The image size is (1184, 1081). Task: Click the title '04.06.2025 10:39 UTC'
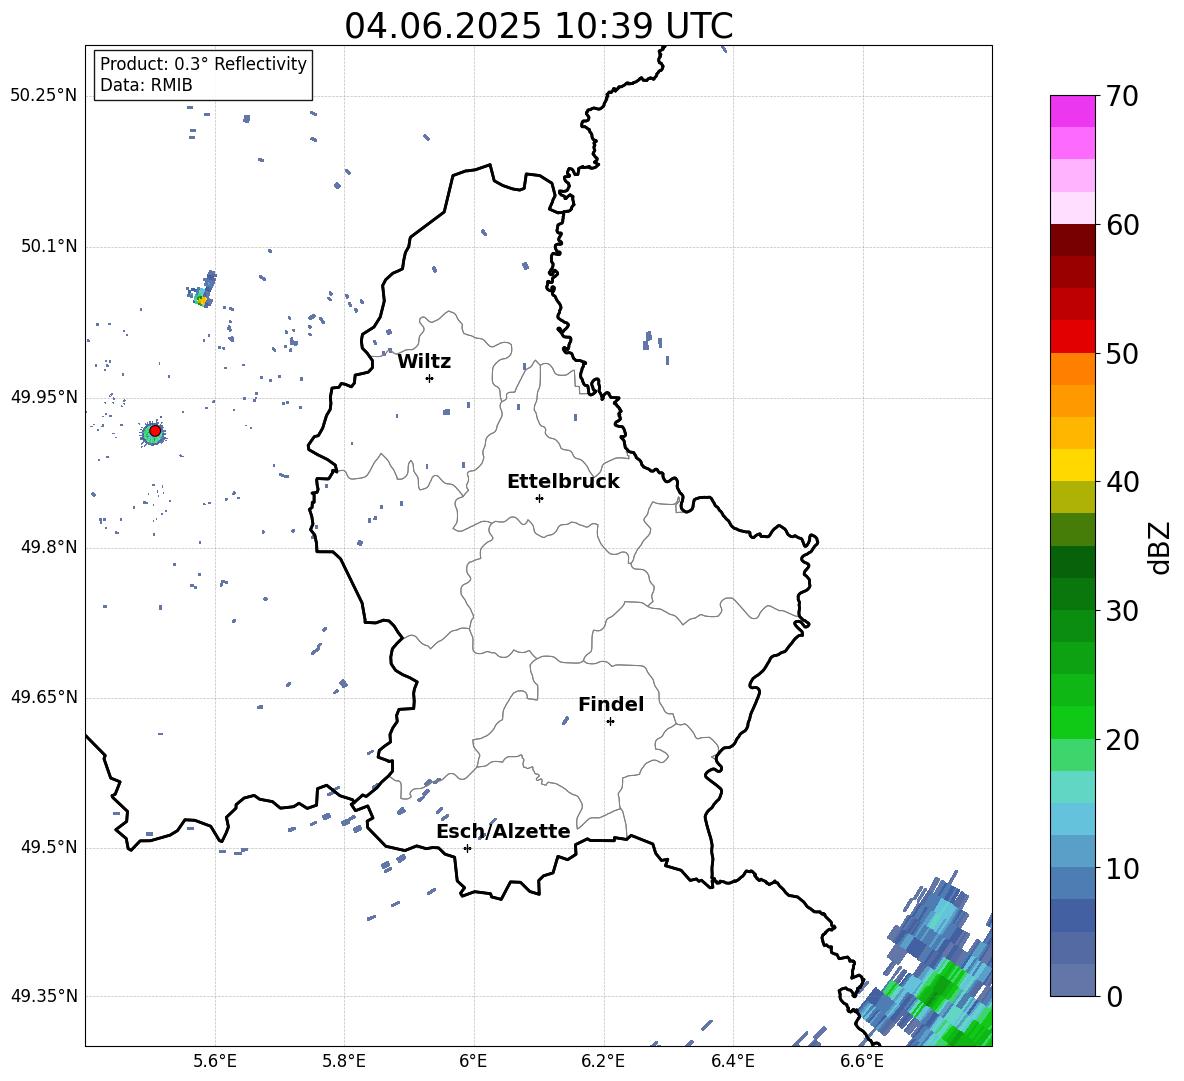tap(538, 26)
